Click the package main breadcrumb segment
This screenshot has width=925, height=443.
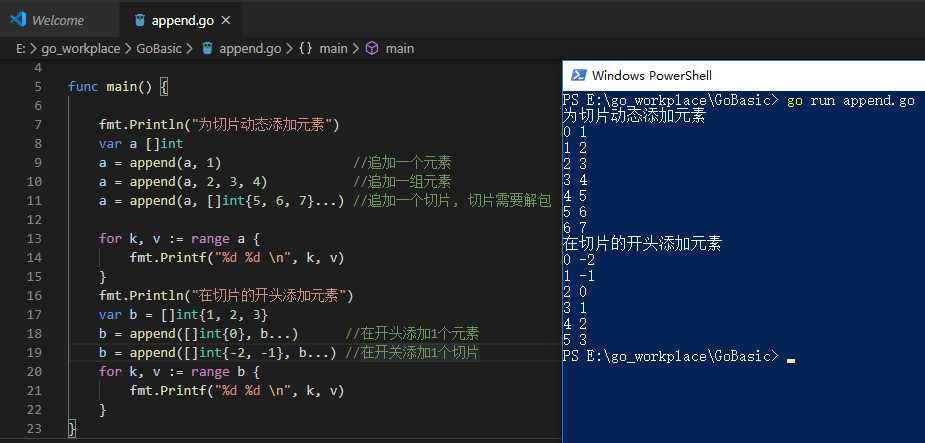pos(333,48)
